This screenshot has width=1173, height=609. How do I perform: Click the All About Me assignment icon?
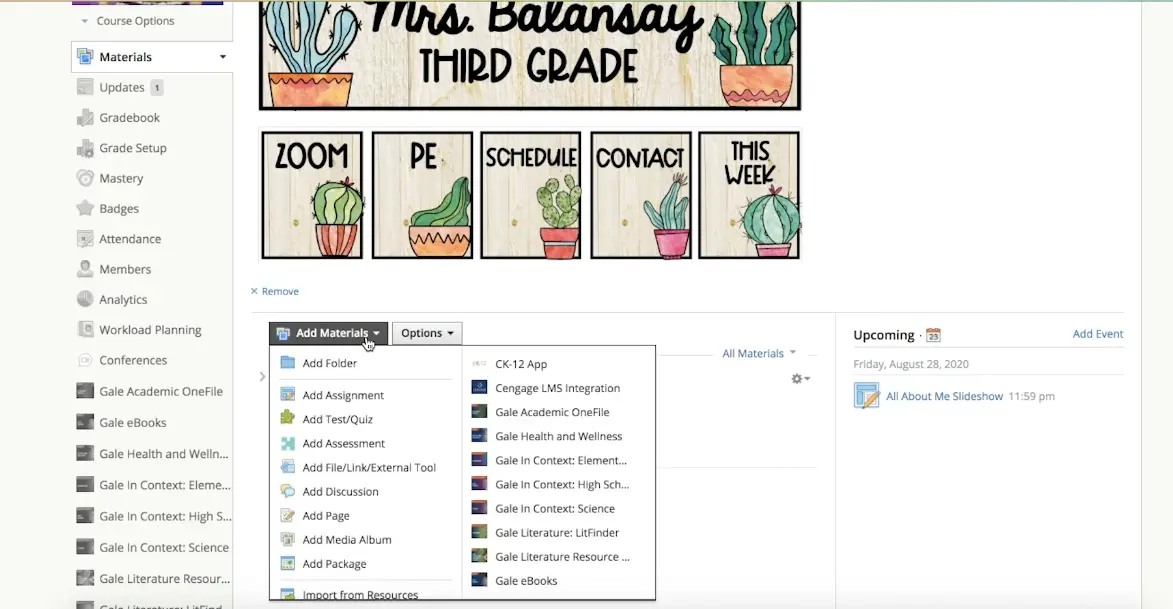pyautogui.click(x=866, y=396)
